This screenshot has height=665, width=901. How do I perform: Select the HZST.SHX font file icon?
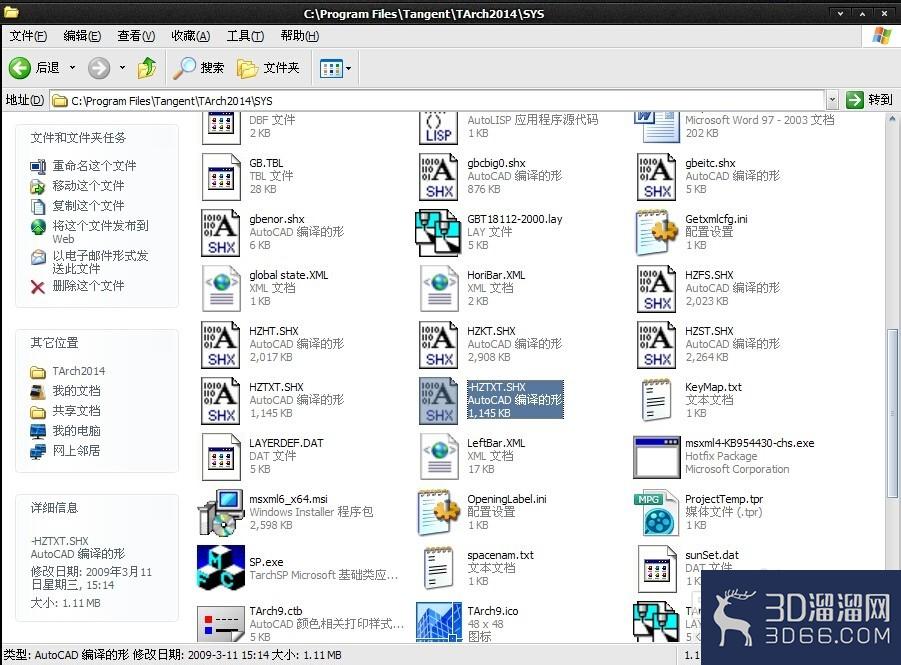click(x=657, y=344)
